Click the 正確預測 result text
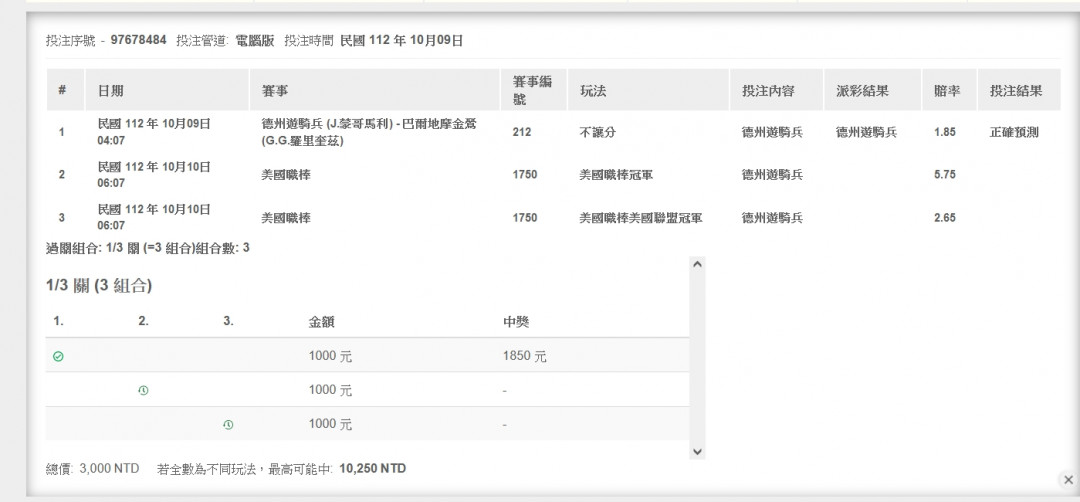 (x=1014, y=132)
